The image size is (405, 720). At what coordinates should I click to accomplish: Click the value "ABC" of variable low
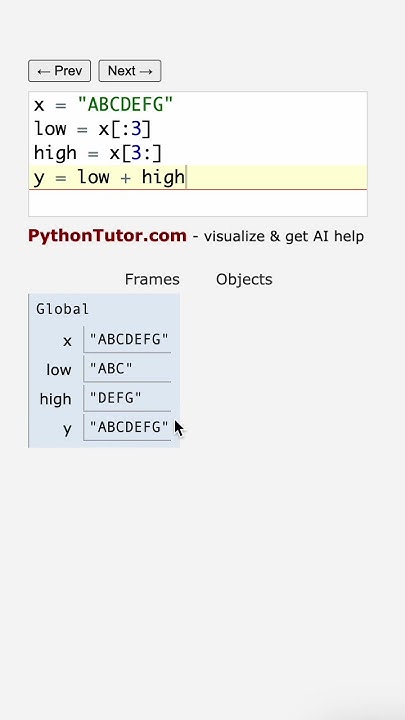pos(111,368)
